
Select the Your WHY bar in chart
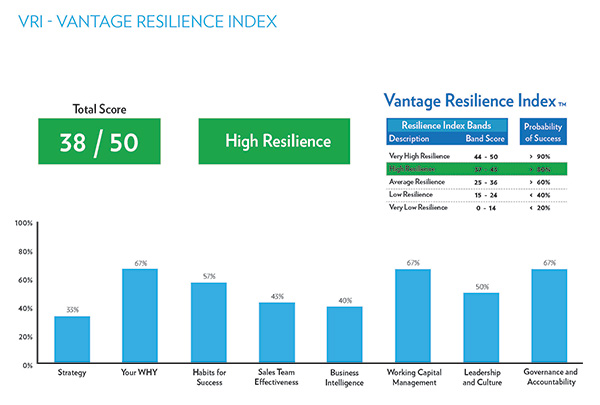pyautogui.click(x=140, y=315)
